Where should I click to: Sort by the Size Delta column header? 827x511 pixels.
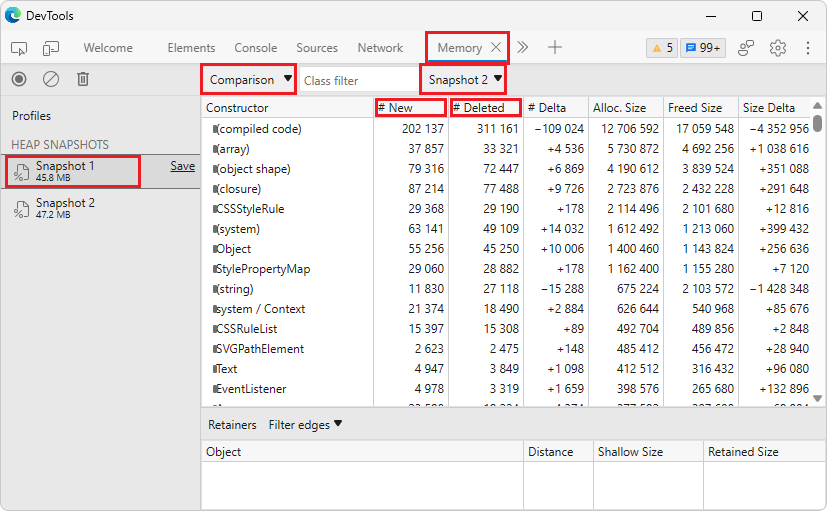point(774,108)
